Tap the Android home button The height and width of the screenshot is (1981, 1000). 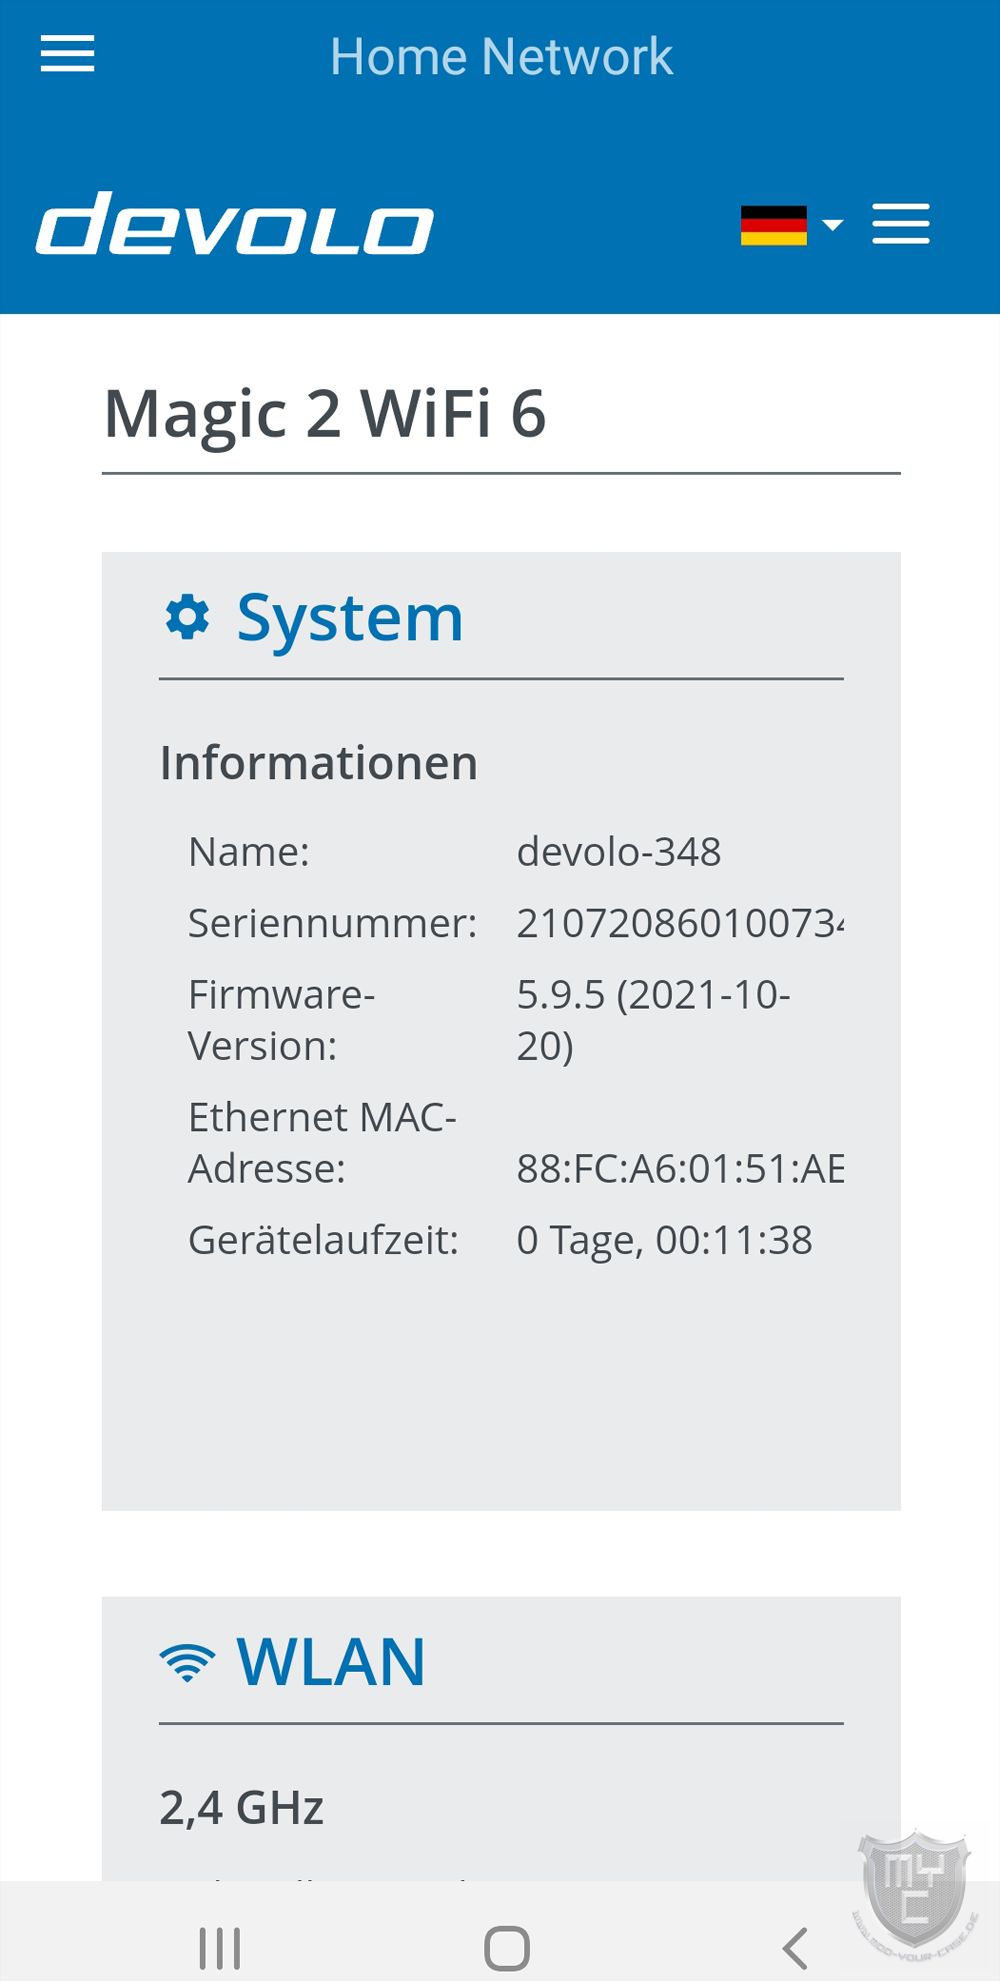(x=507, y=1948)
